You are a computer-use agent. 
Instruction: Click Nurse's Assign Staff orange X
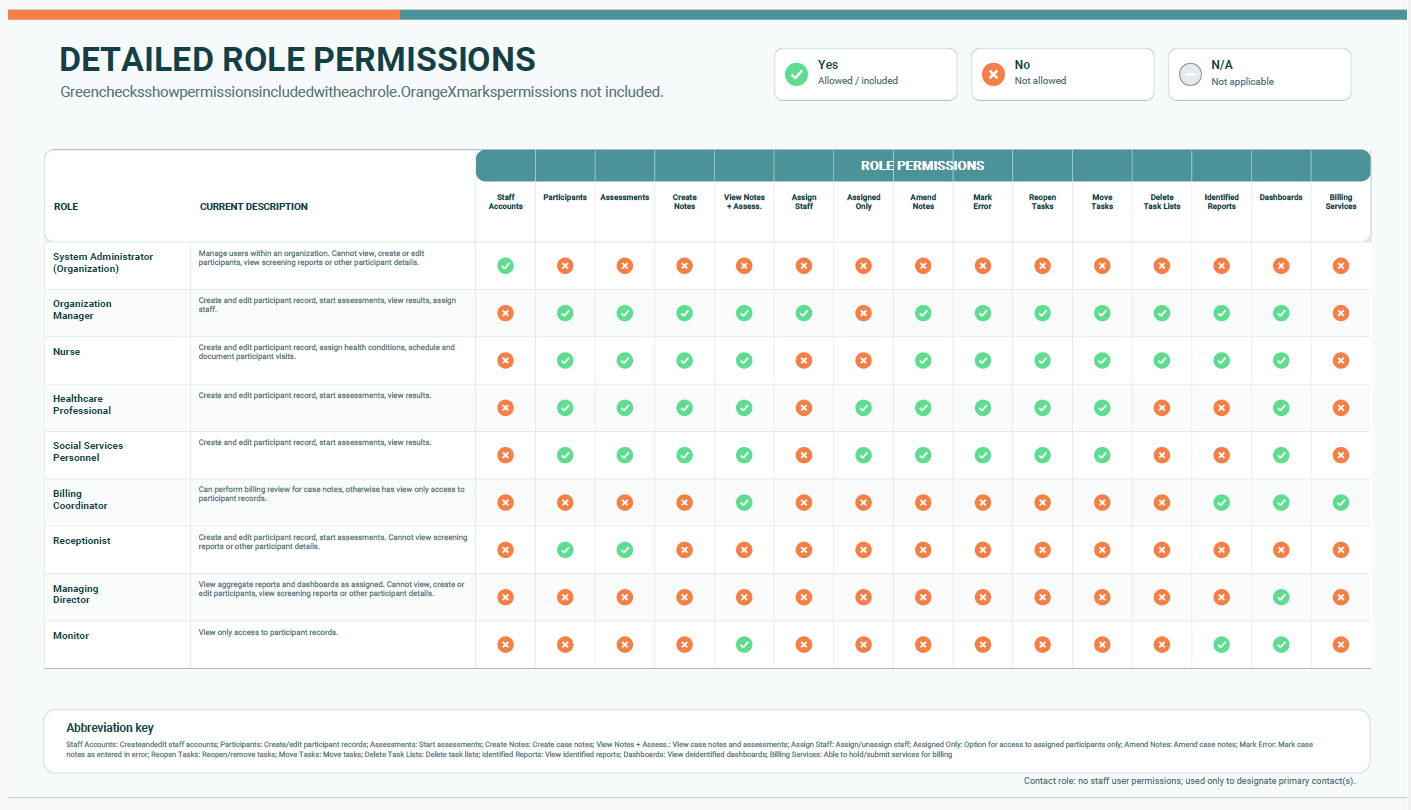click(x=804, y=360)
